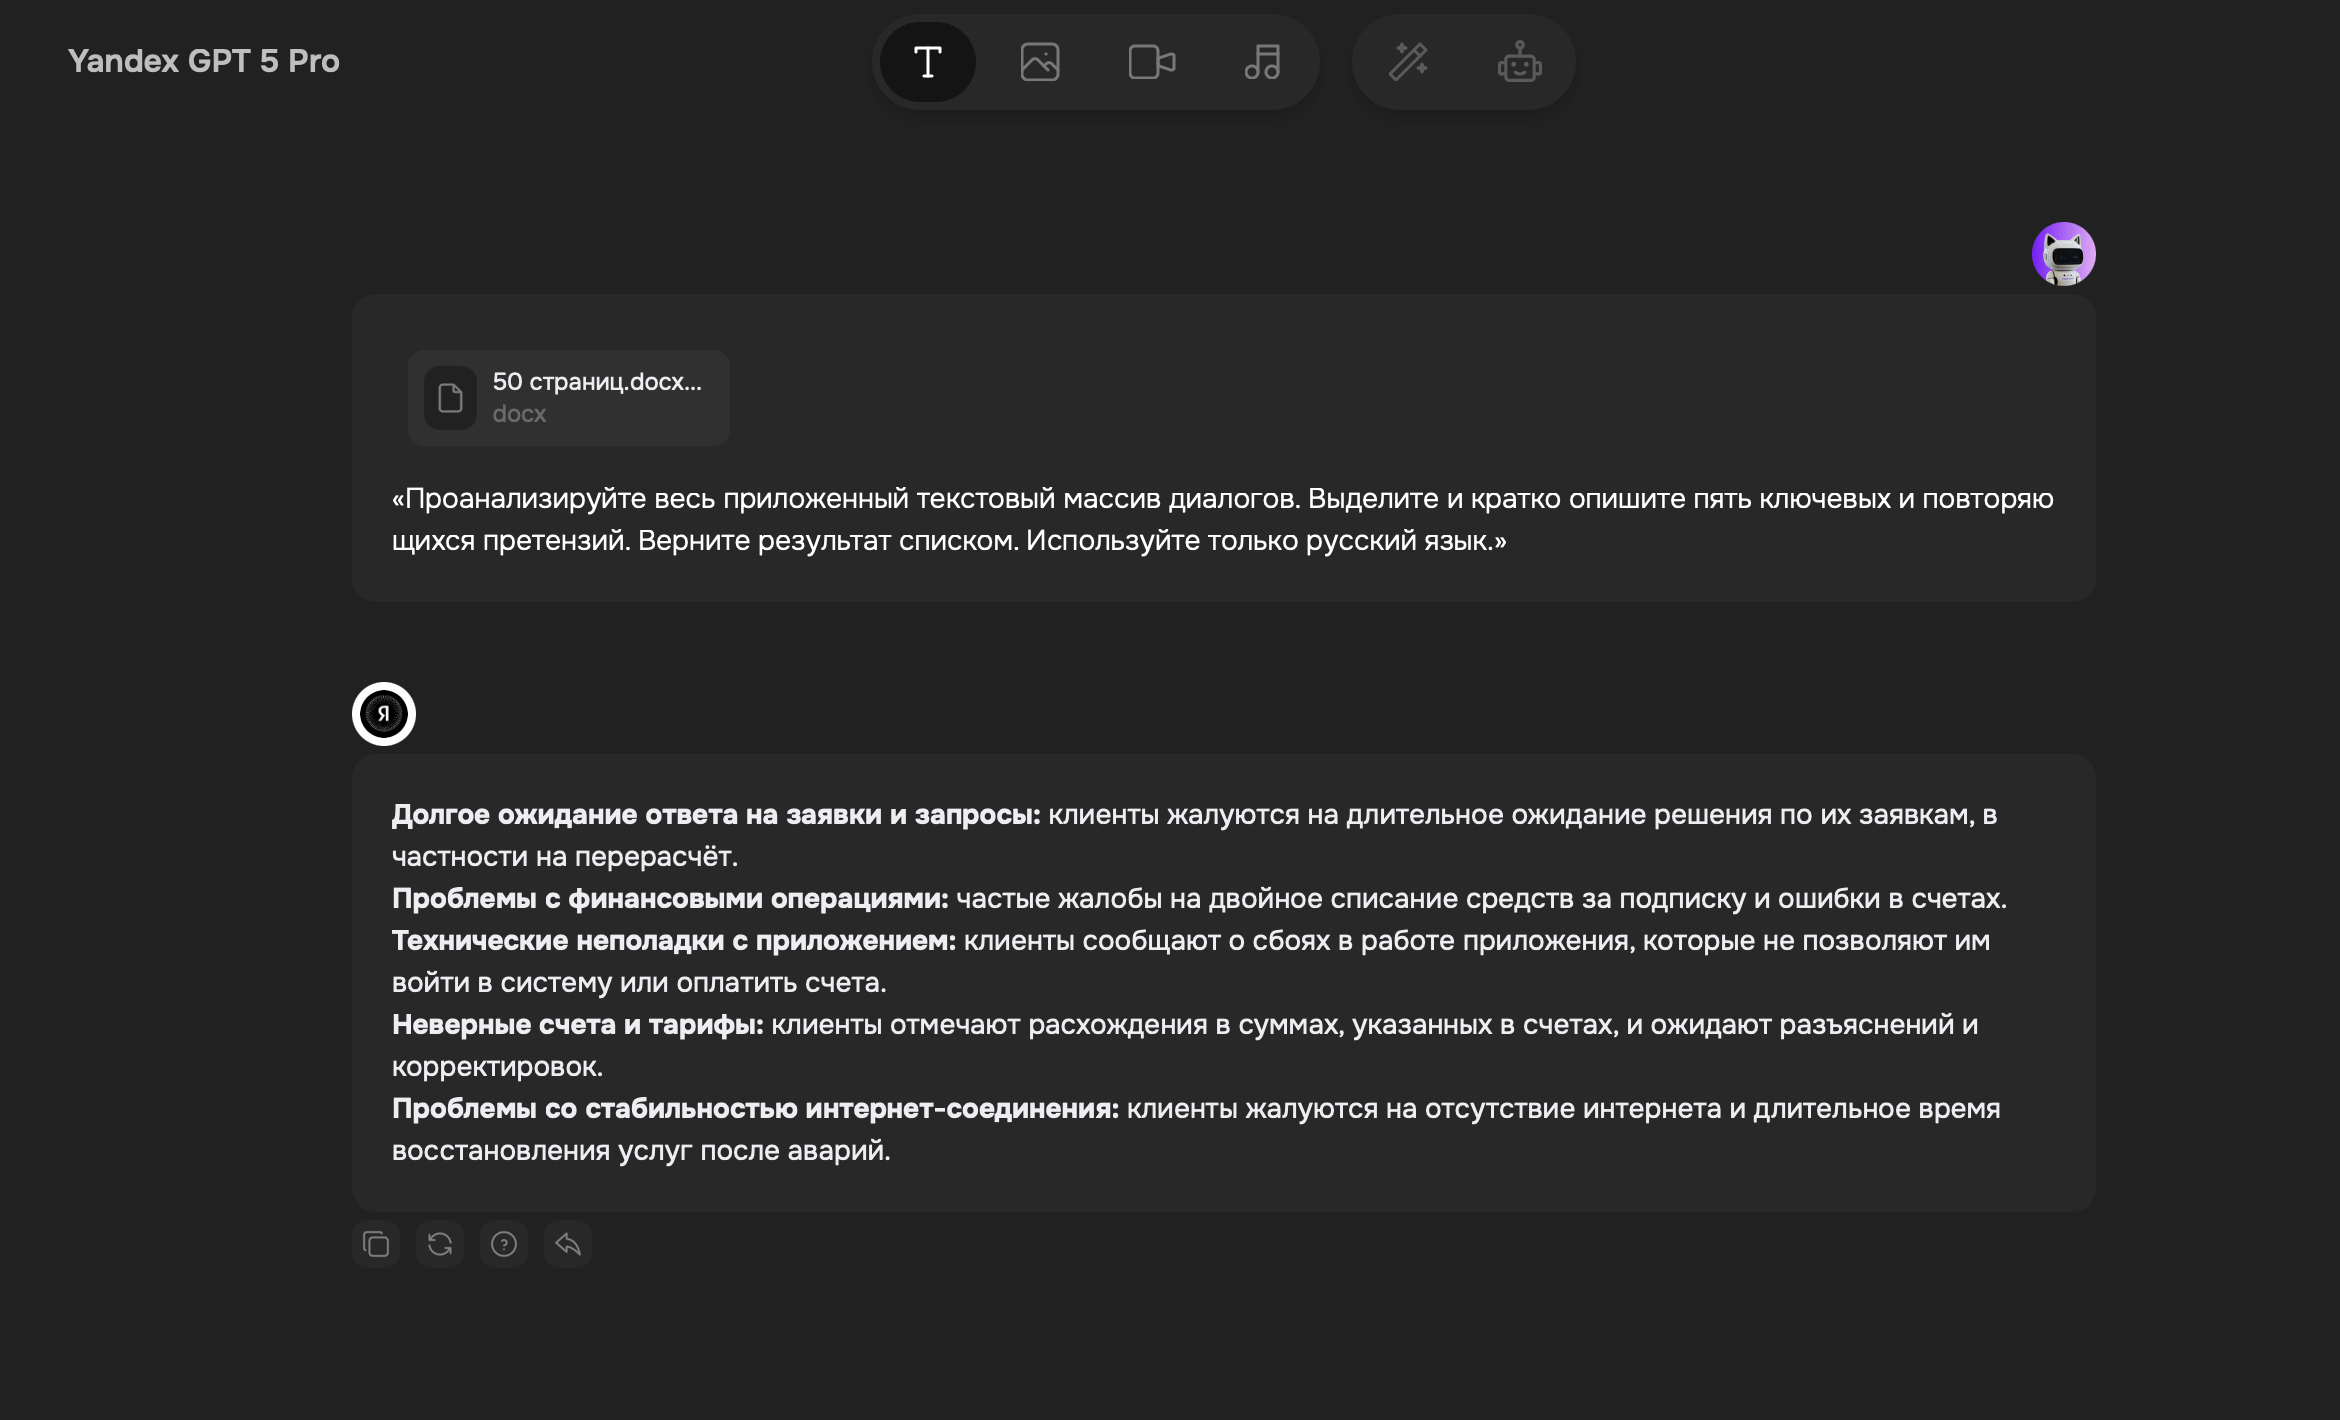
Task: Click the user prompt message text
Action: [x=1220, y=519]
